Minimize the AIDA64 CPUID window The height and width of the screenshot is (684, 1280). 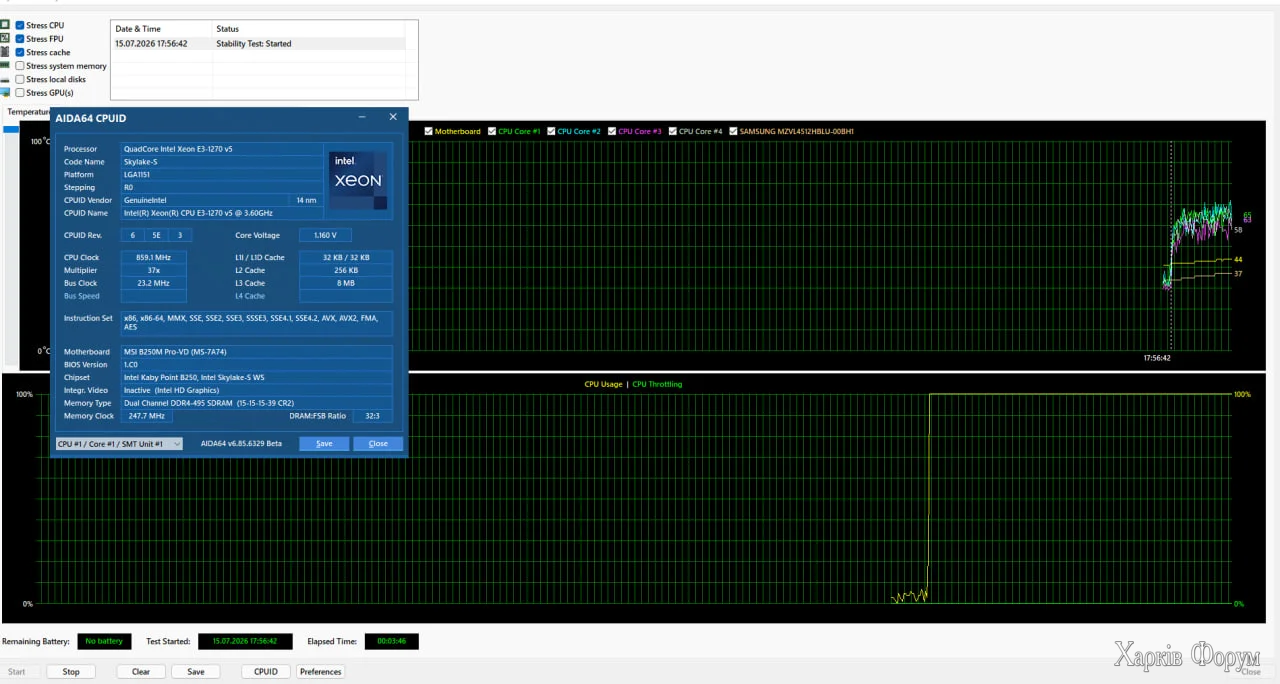tap(363, 117)
